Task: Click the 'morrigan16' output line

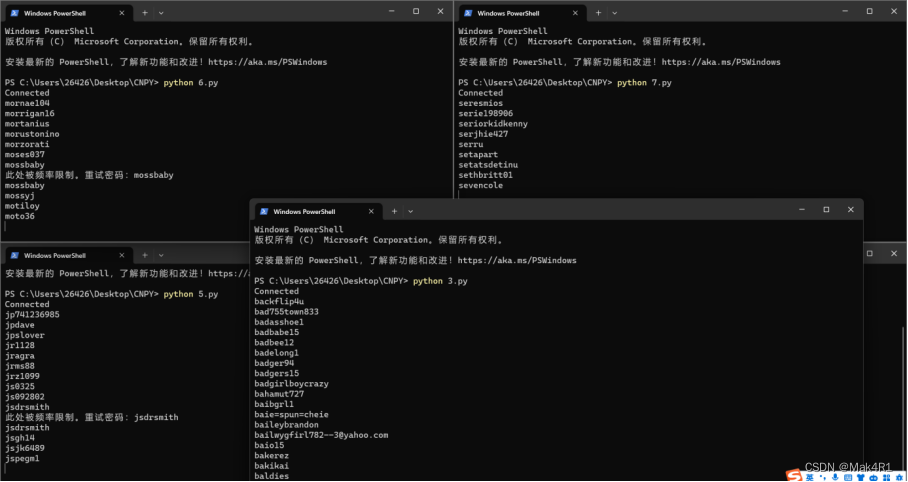Action: point(30,114)
